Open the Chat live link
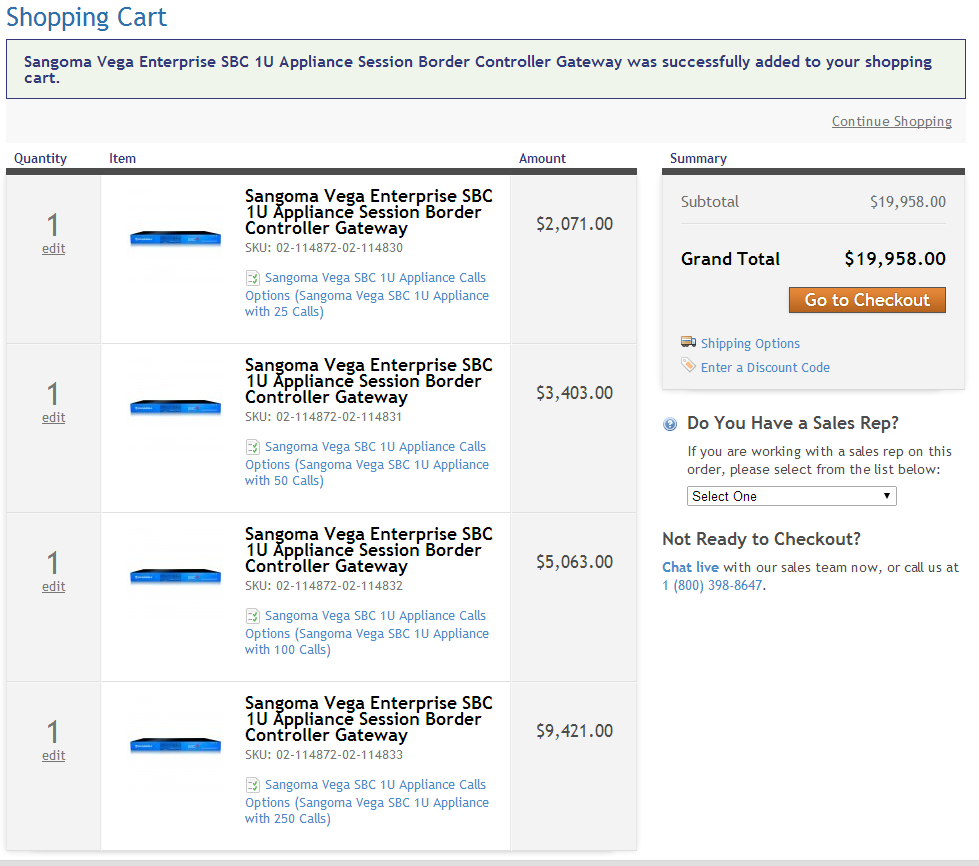The width and height of the screenshot is (979, 866). pos(691,567)
